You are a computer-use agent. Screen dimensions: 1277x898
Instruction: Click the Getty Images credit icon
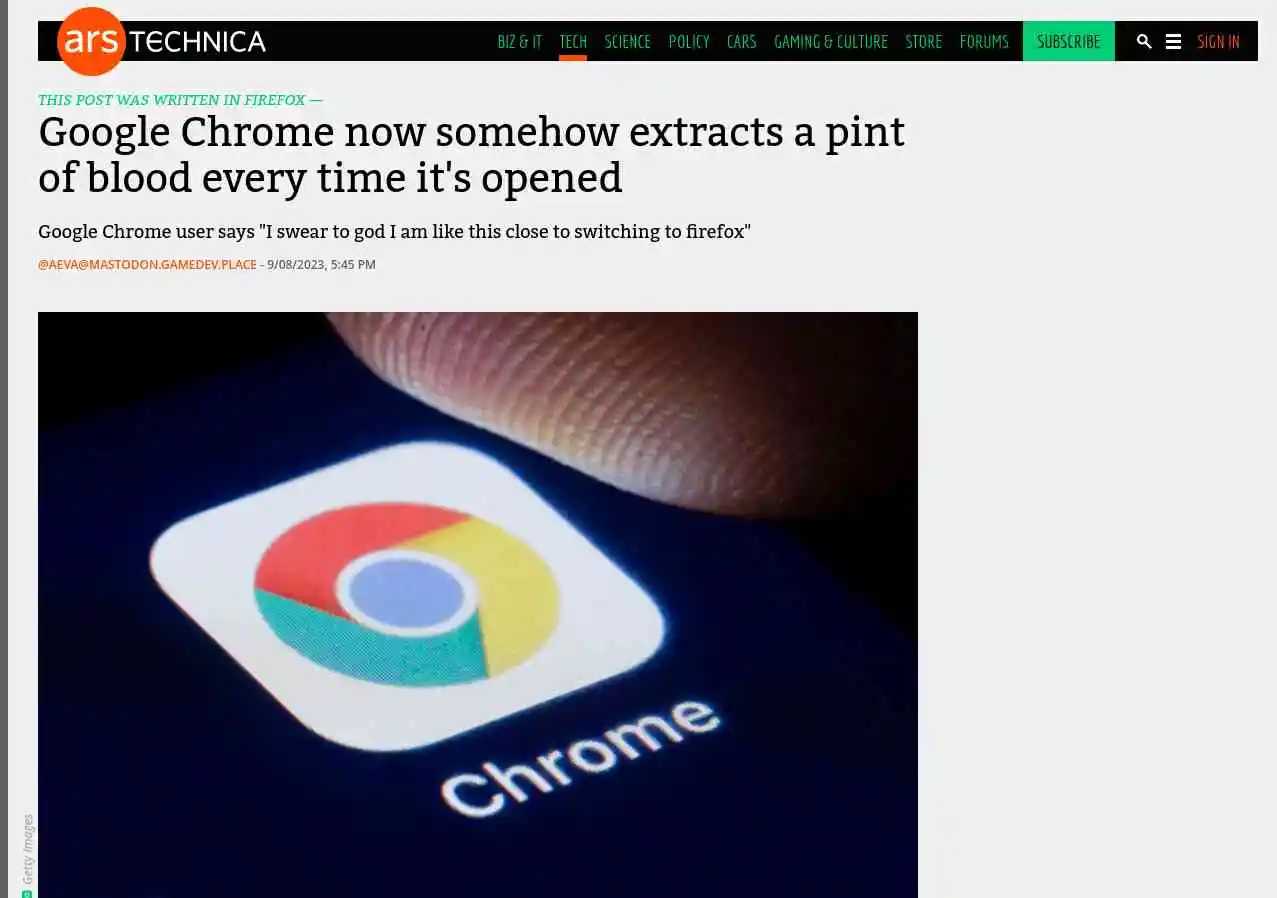[x=27, y=893]
